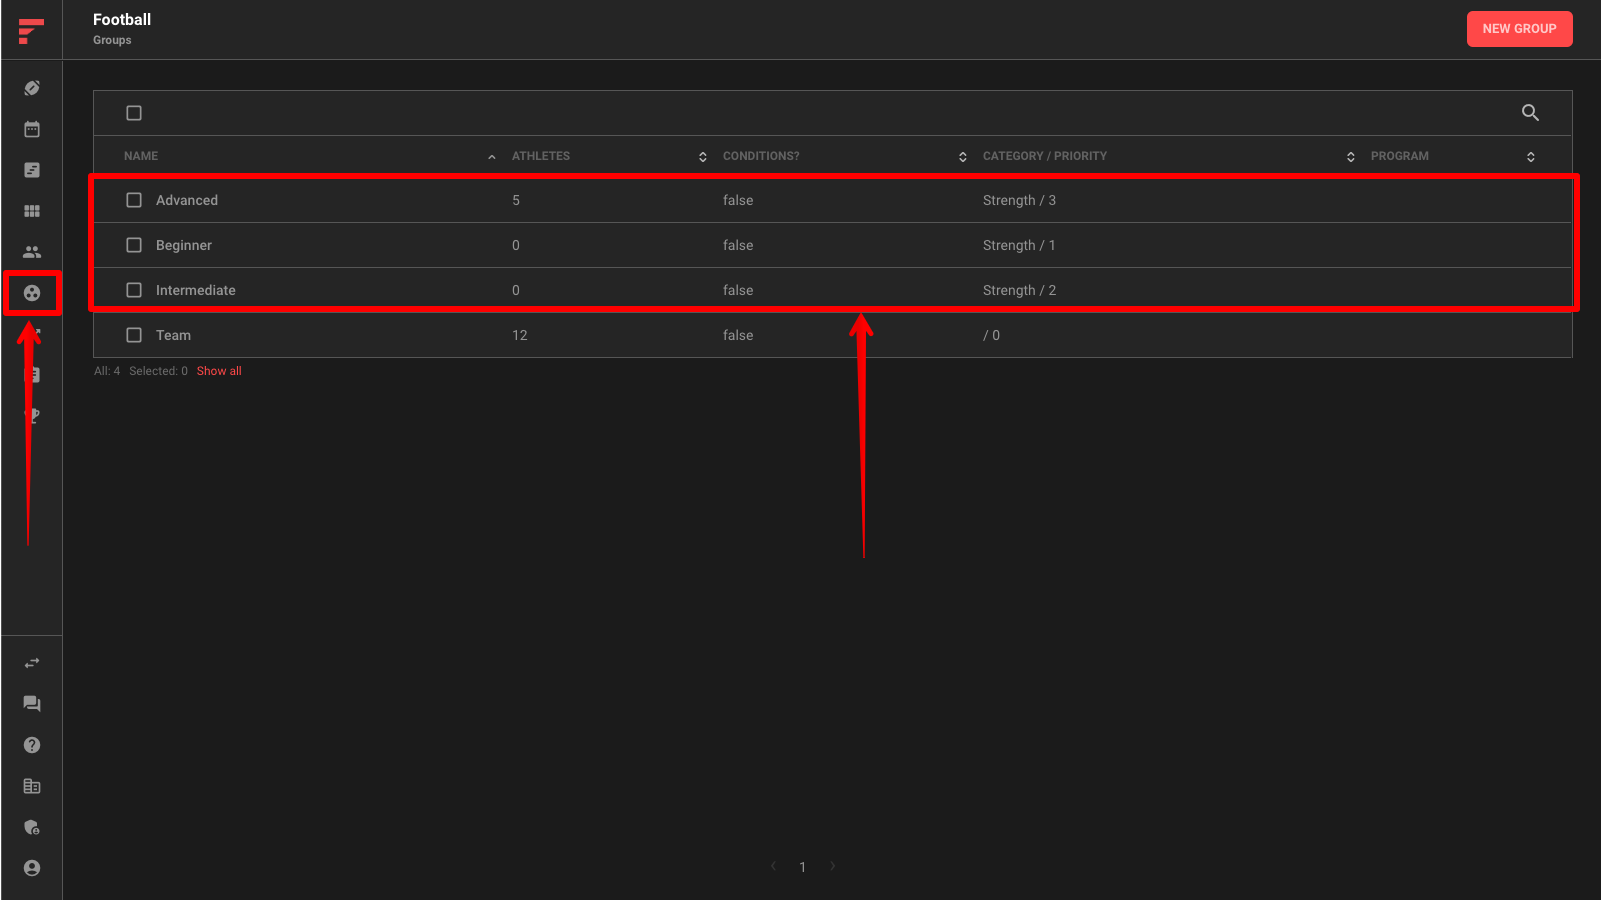Toggle the select-all checkbox in table header
Screen dimensions: 1601x900
pyautogui.click(x=134, y=113)
